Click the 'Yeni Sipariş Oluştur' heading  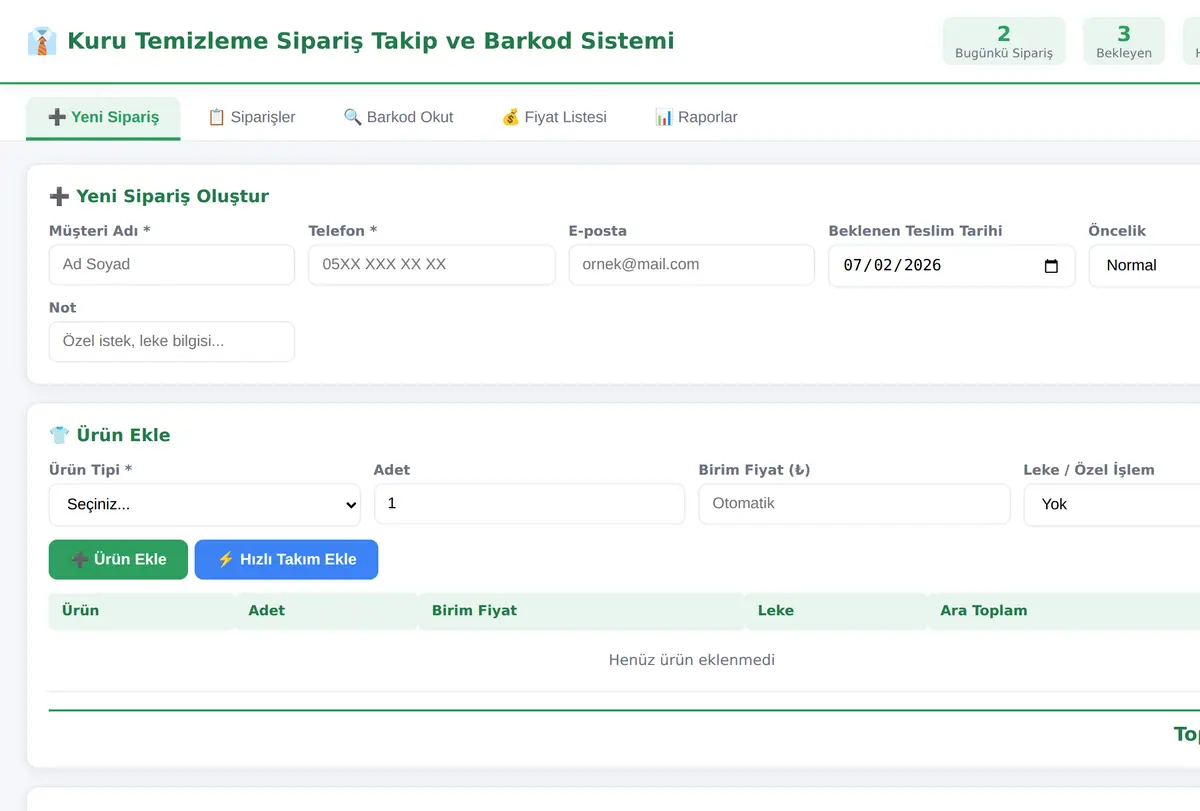tap(159, 196)
